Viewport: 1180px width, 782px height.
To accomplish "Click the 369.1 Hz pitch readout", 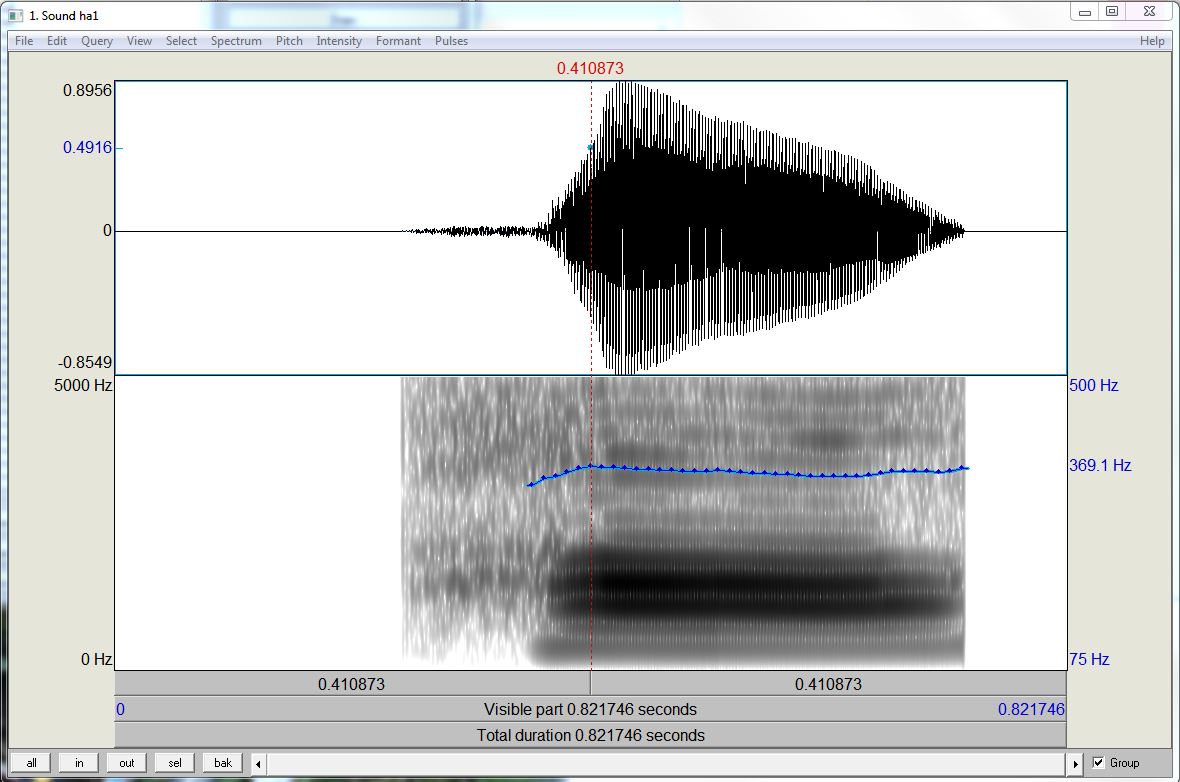I will (x=1100, y=465).
